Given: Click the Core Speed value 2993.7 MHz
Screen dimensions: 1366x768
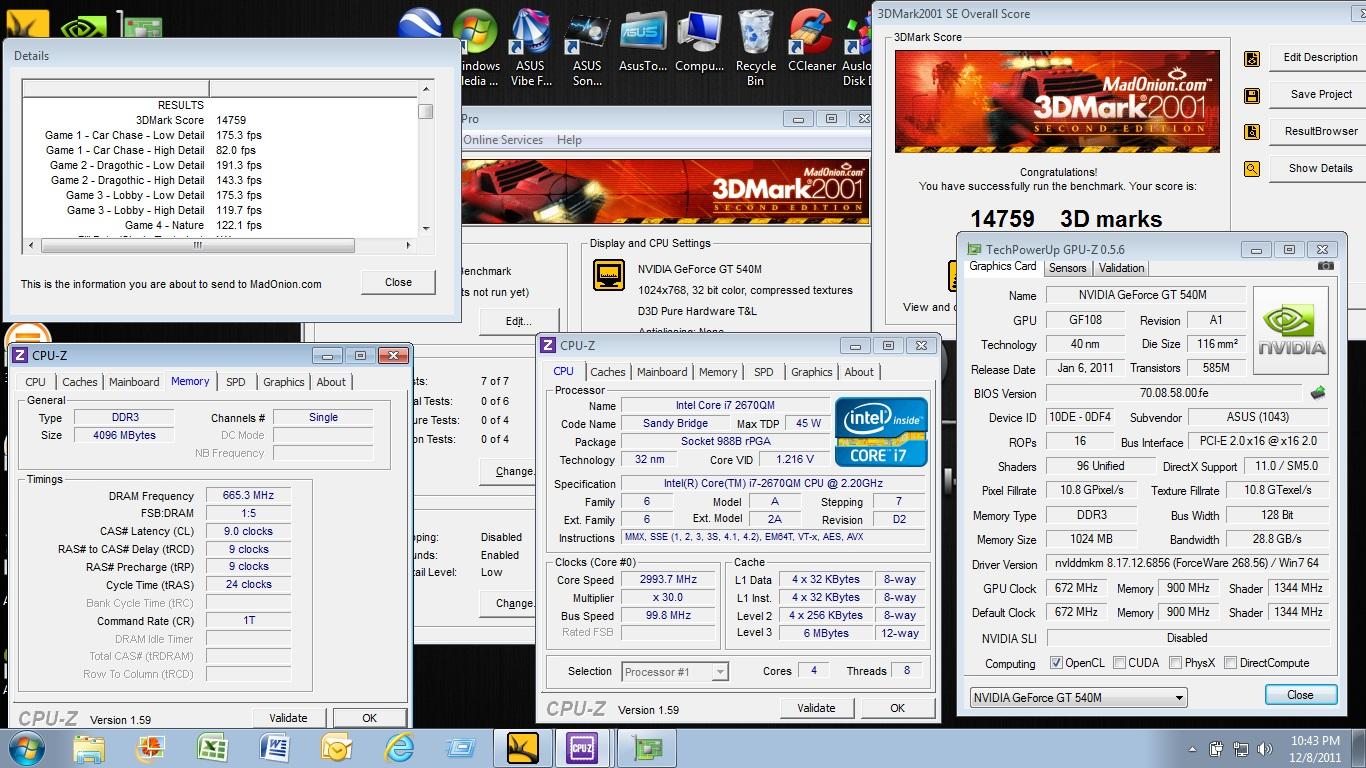Looking at the screenshot, I should coord(669,580).
